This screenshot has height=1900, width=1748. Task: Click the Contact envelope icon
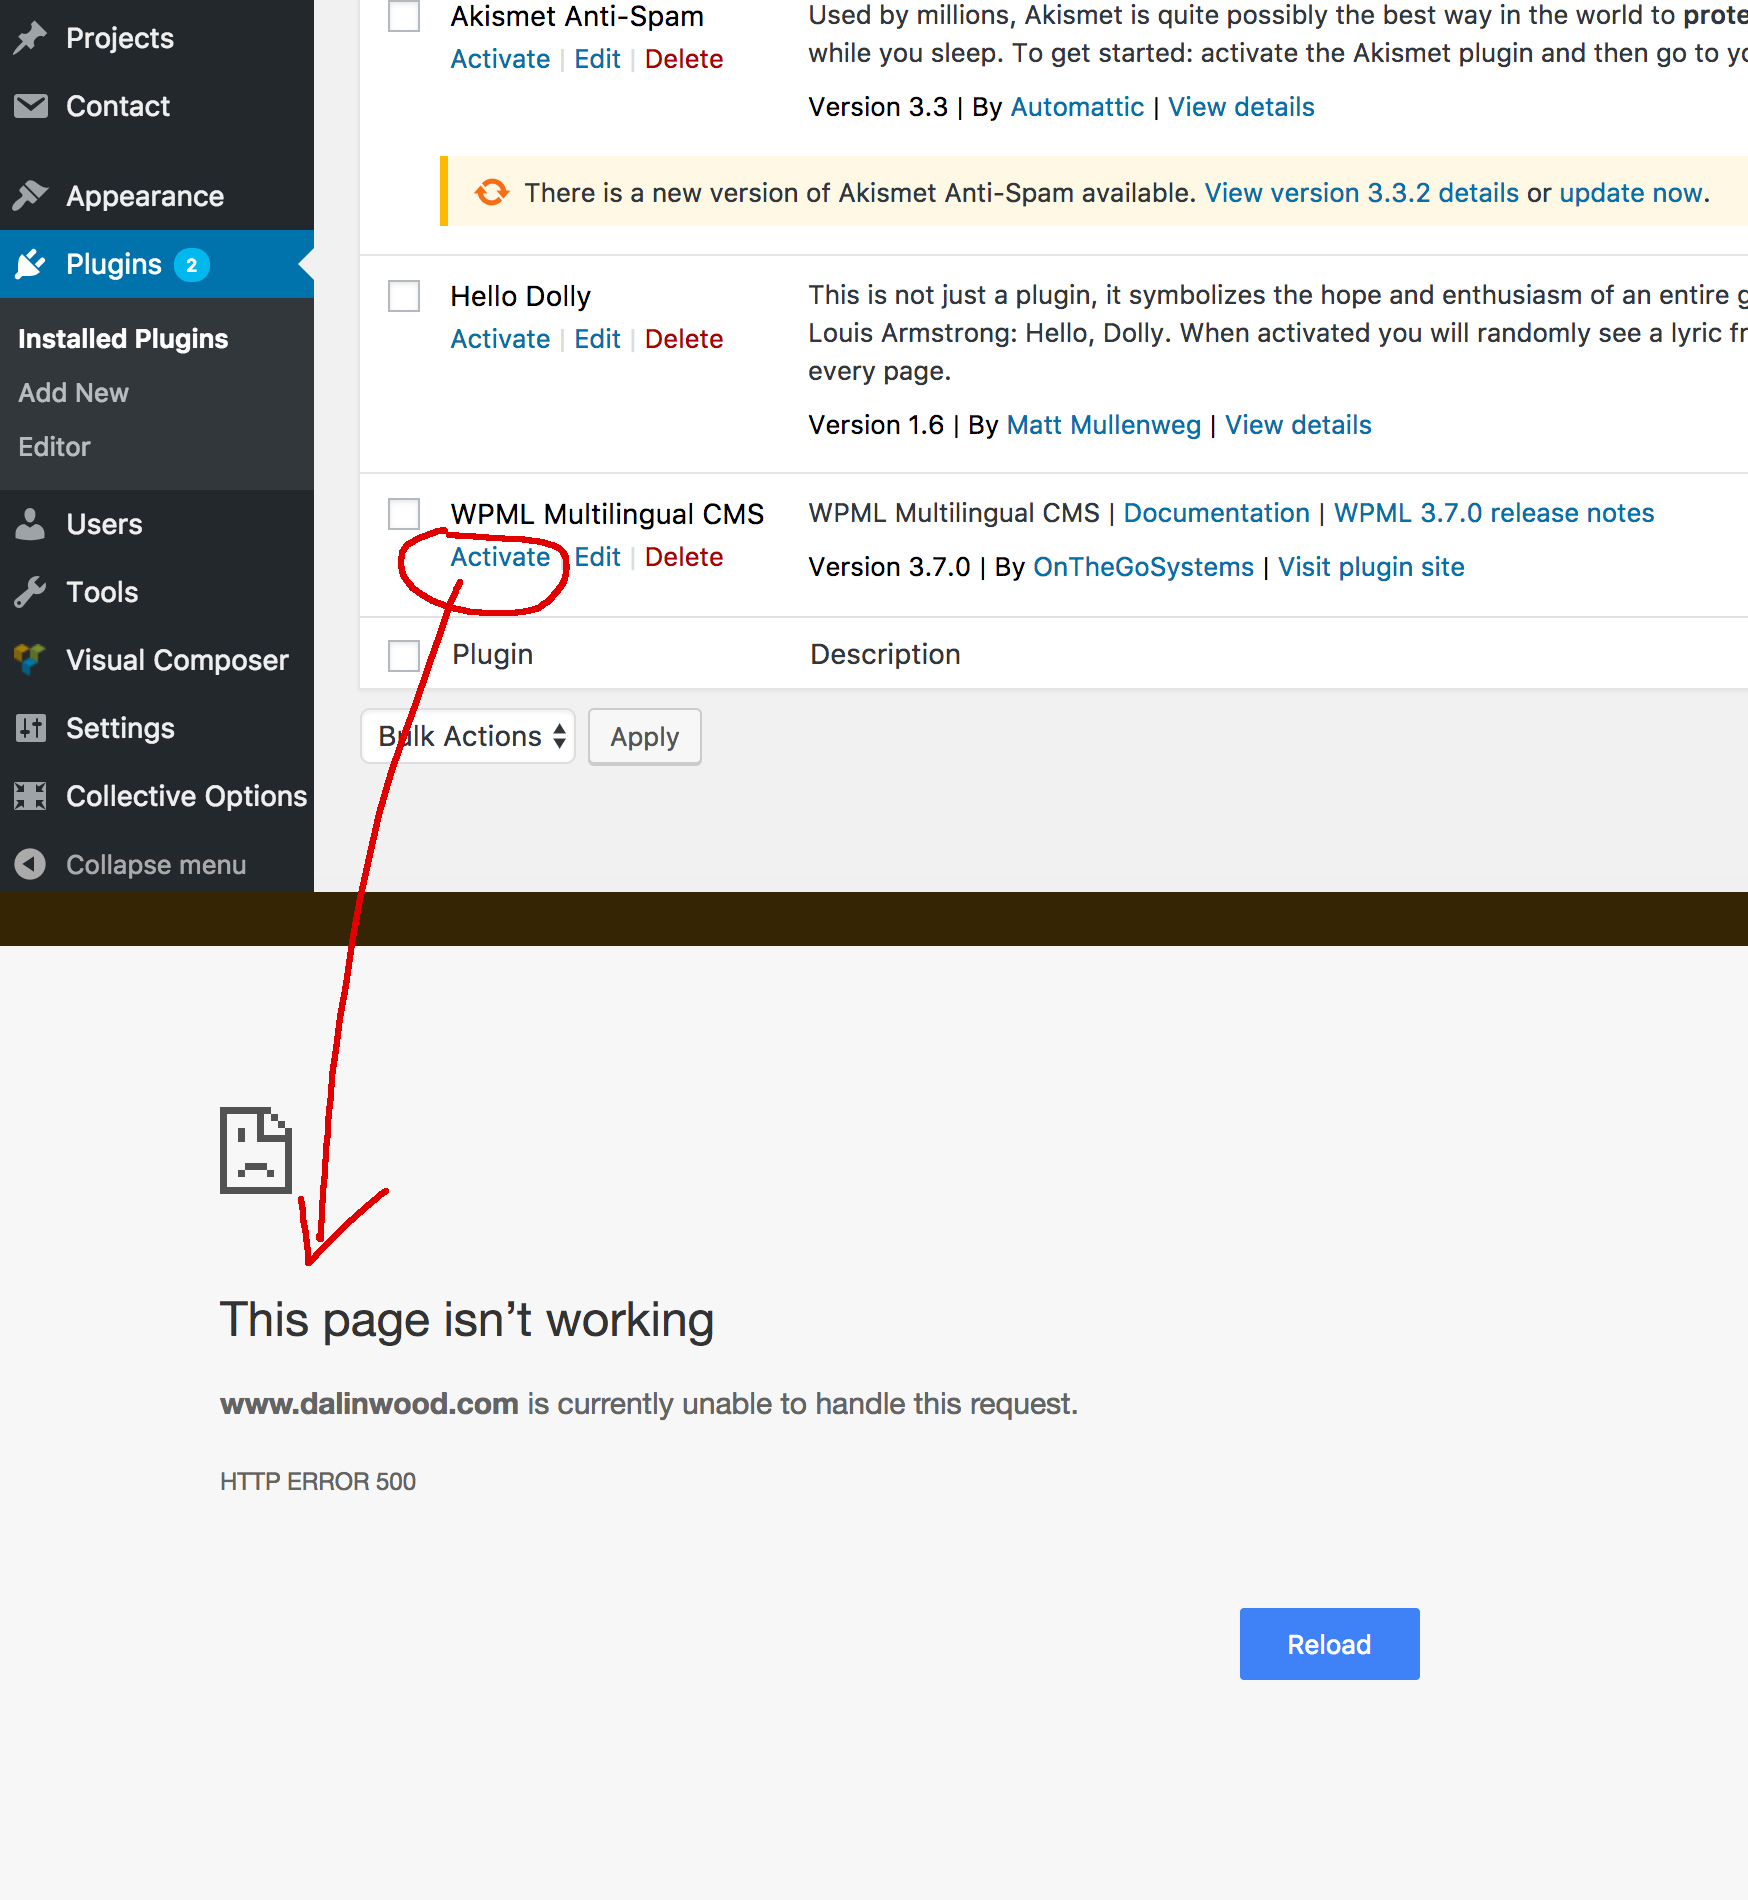[x=31, y=106]
